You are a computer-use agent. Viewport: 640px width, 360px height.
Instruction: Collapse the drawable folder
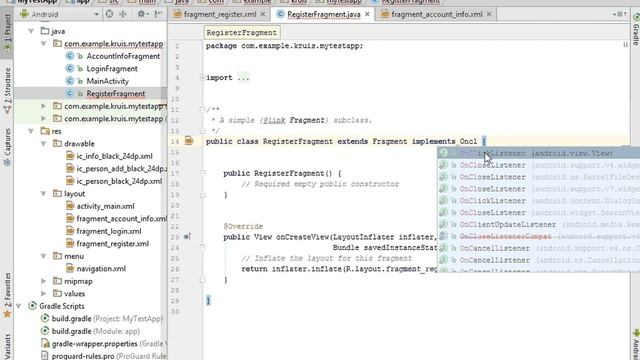tap(44, 144)
